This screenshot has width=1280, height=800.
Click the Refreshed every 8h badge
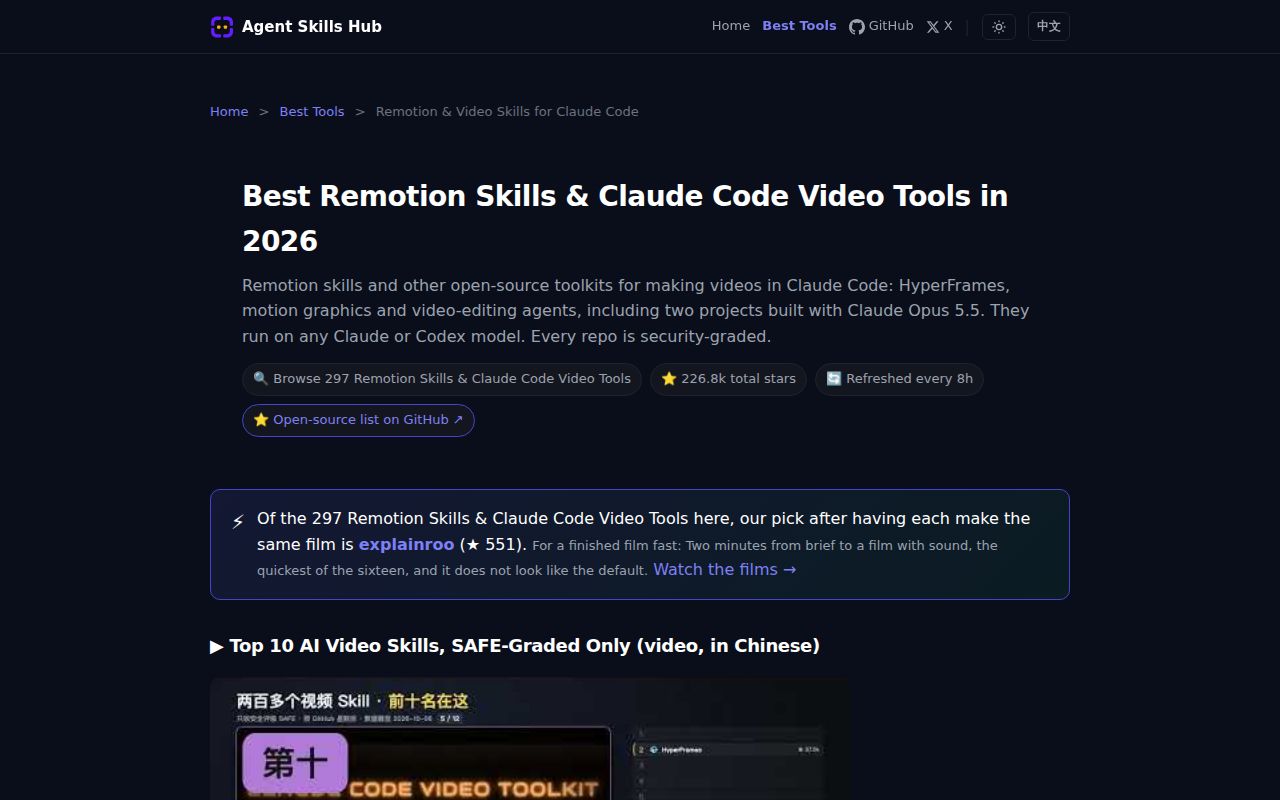[x=900, y=379]
